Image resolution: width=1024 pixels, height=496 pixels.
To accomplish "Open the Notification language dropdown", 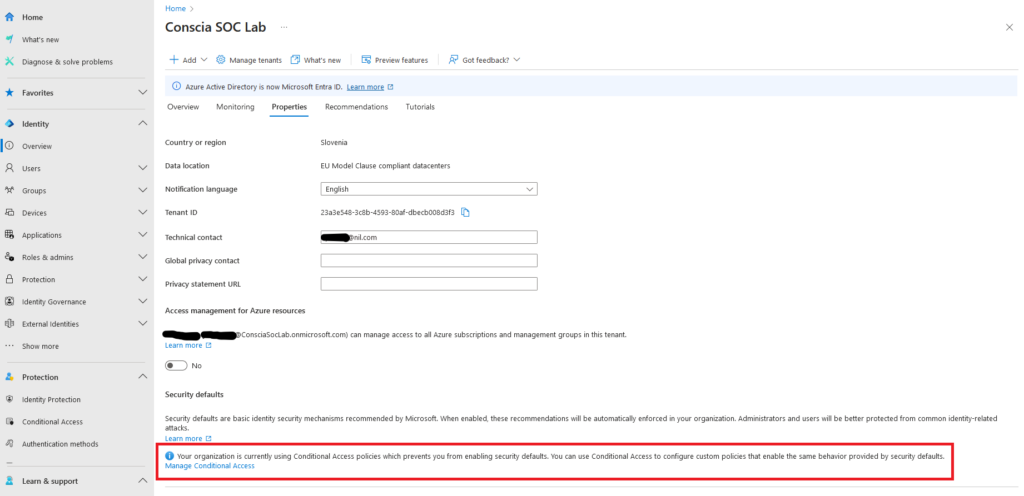I will pos(429,189).
